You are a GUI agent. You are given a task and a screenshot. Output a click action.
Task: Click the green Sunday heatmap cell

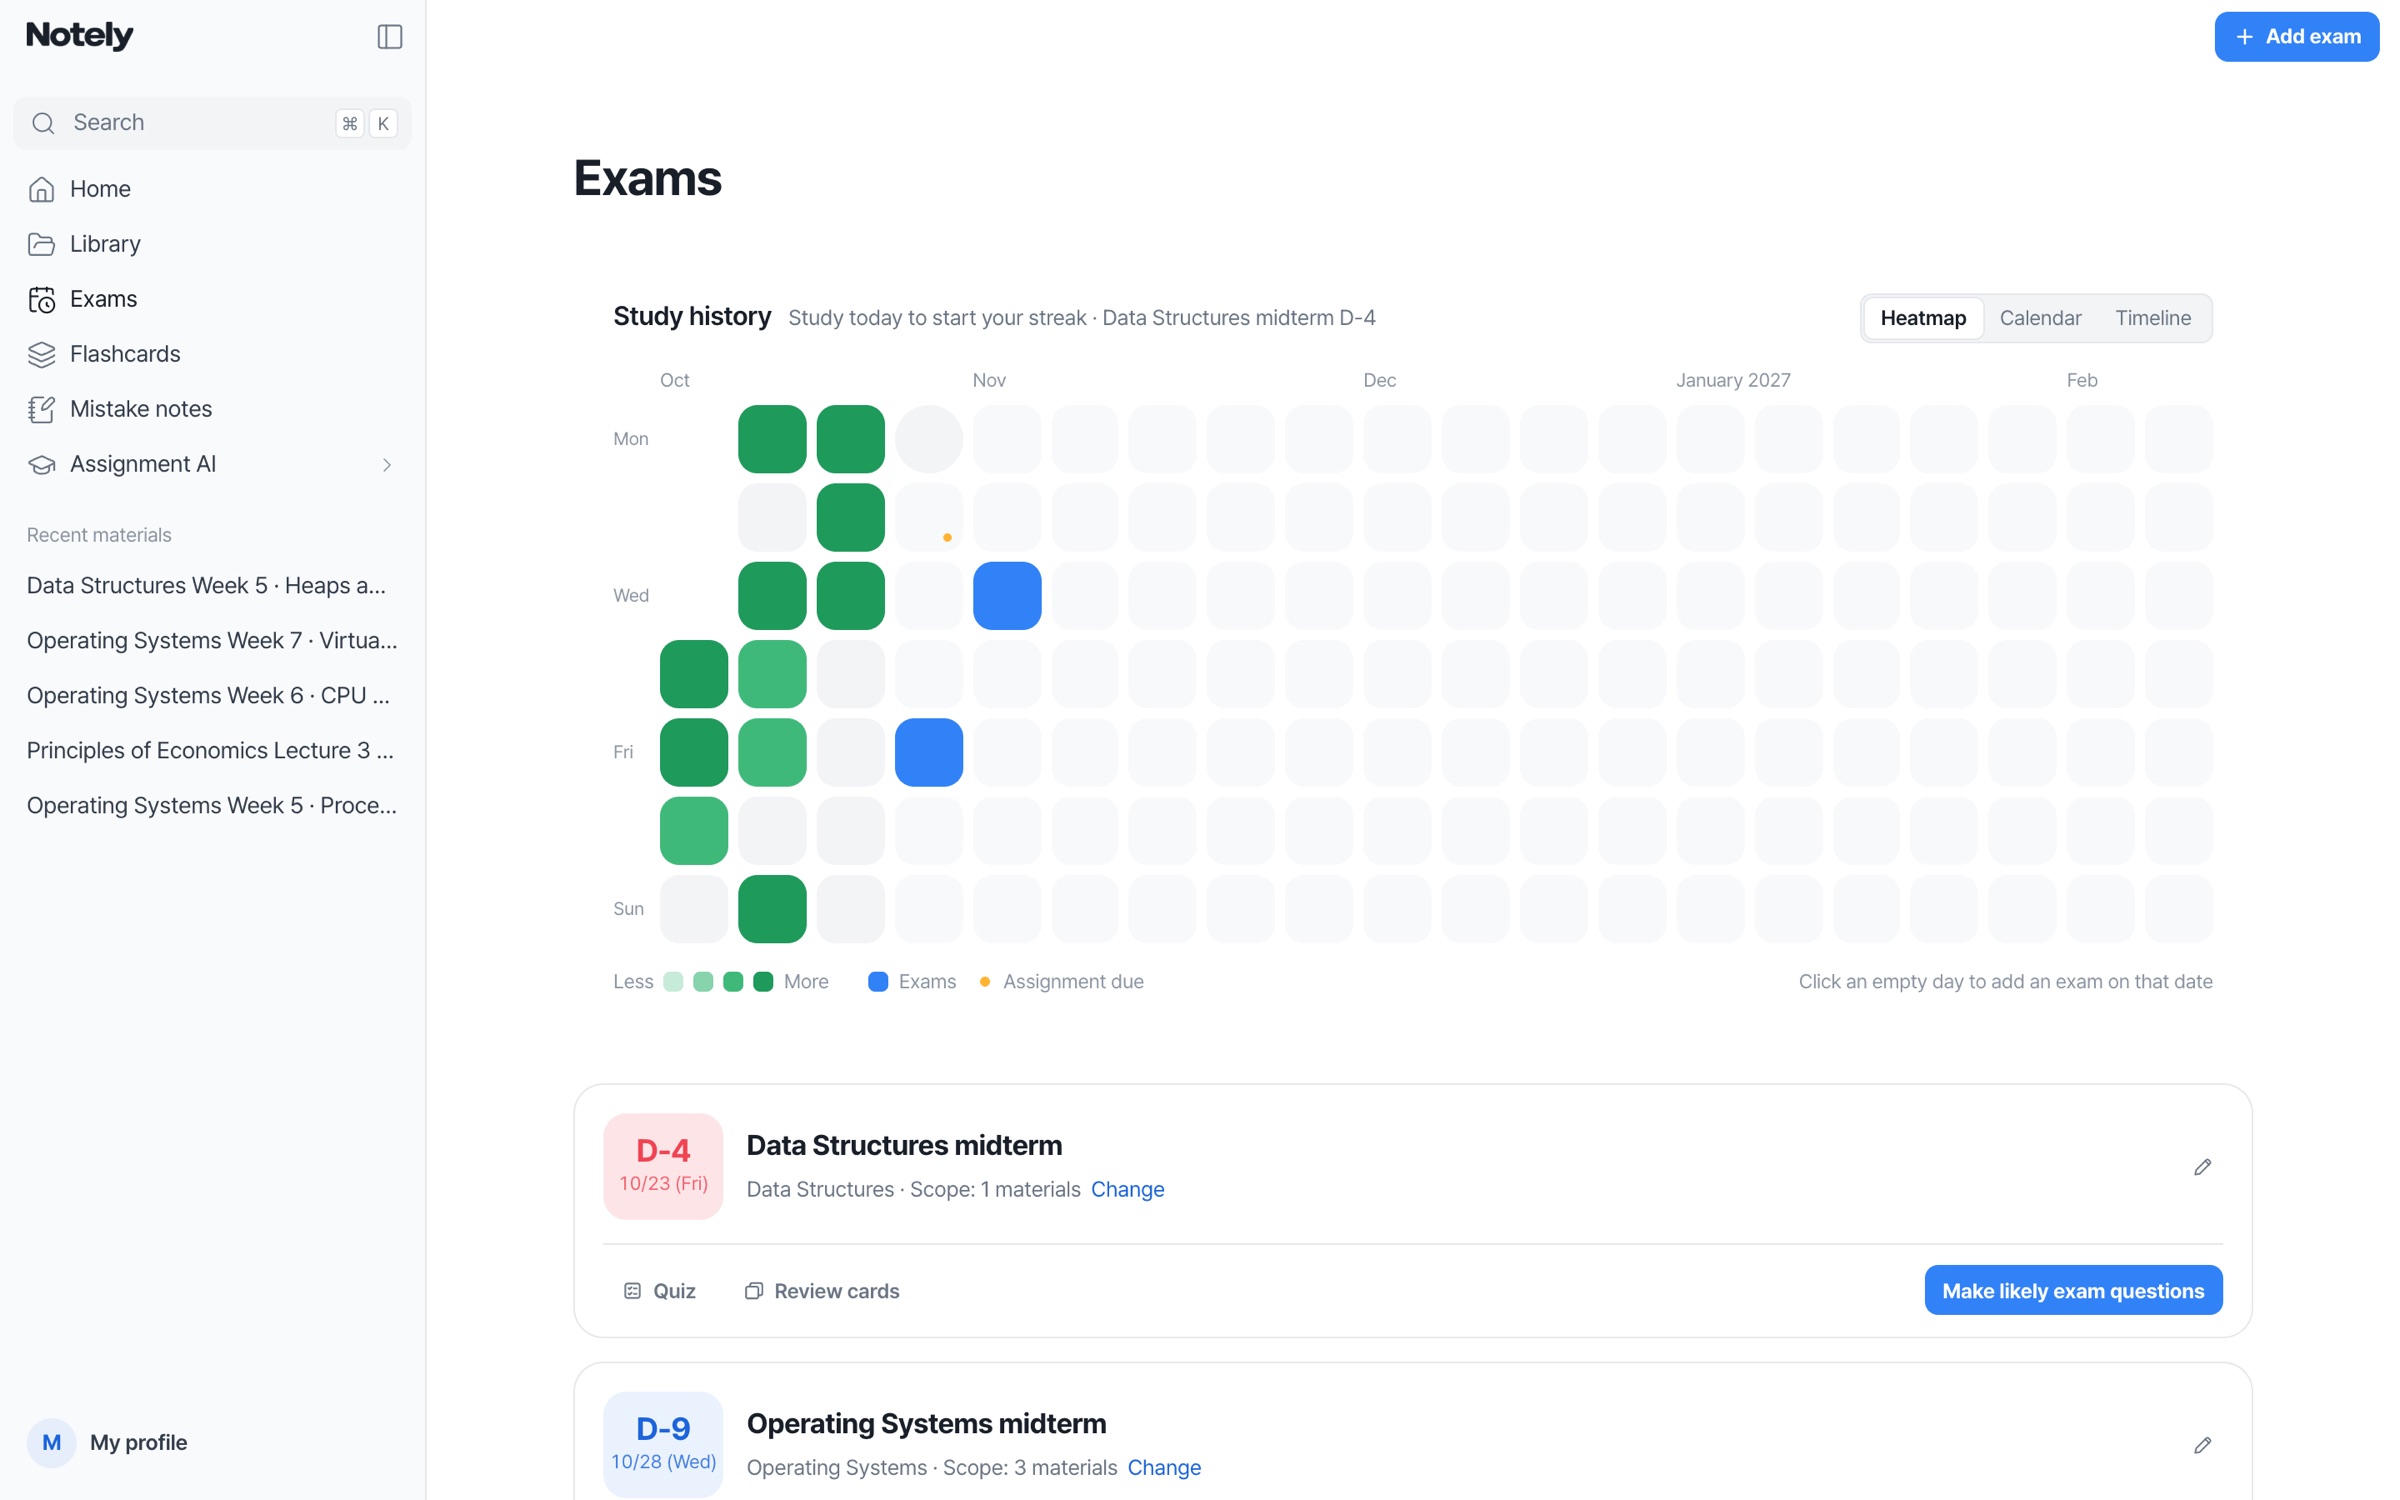[x=772, y=909]
